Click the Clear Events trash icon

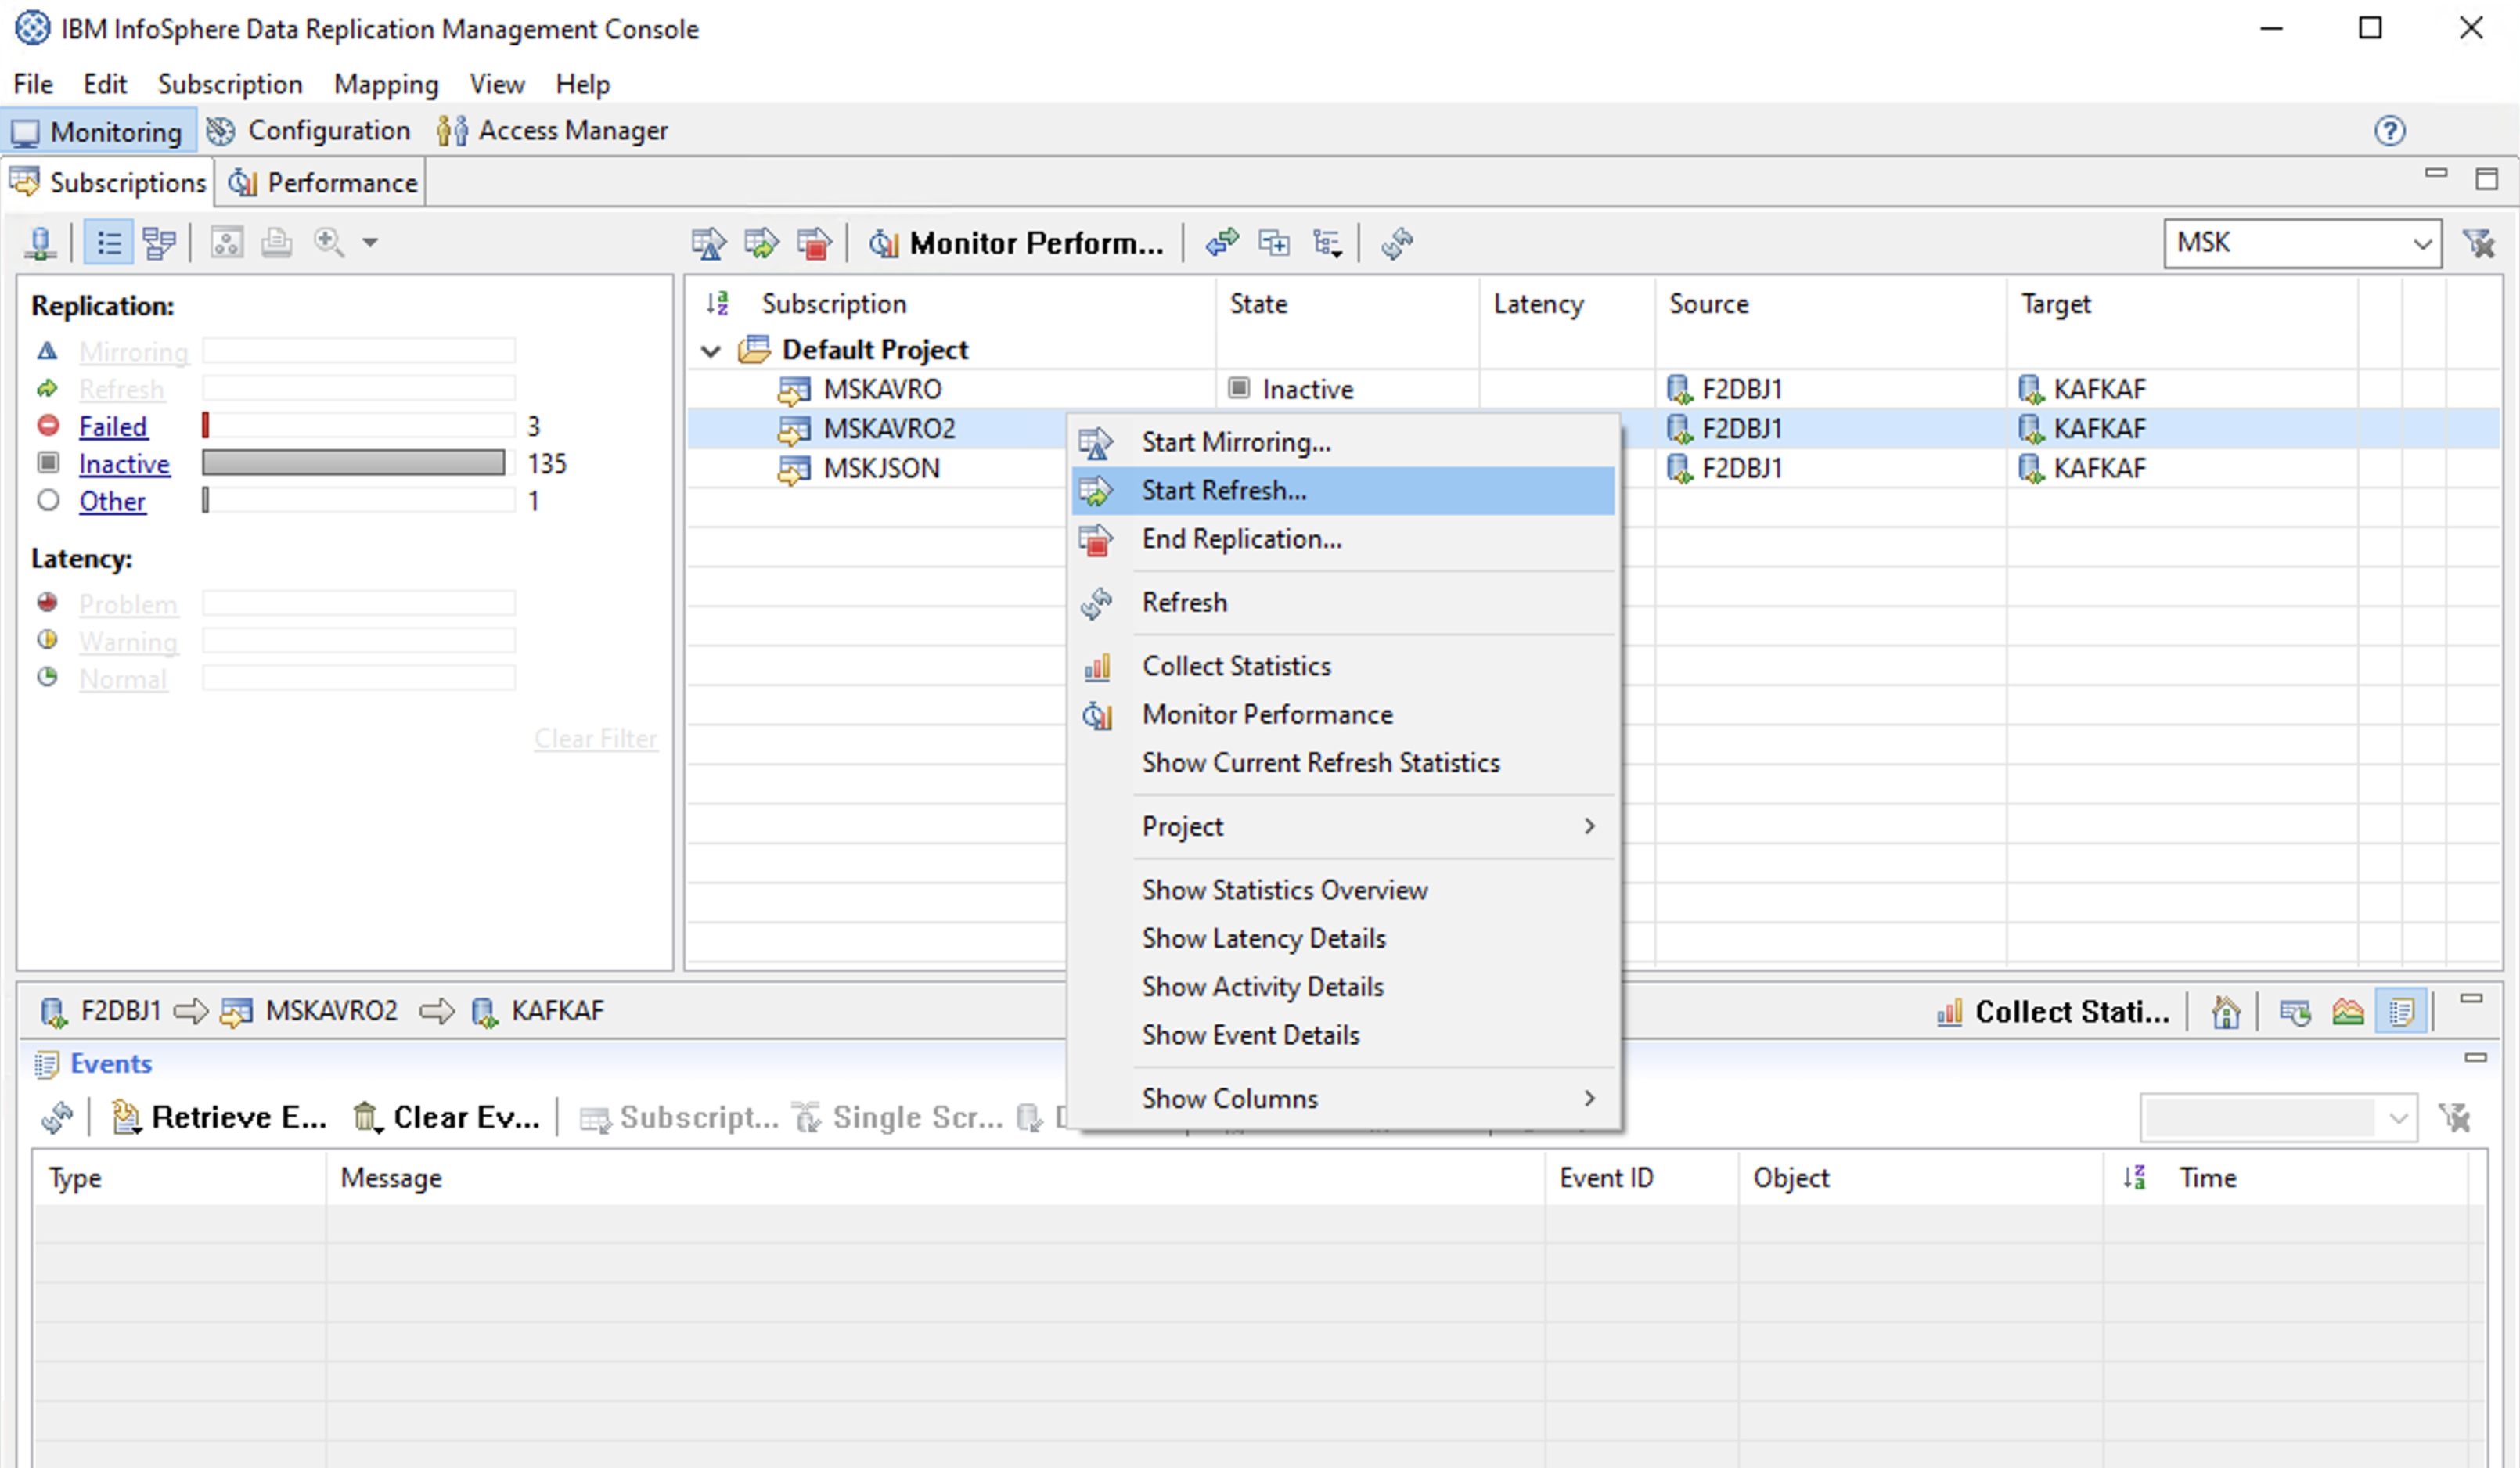point(366,1117)
